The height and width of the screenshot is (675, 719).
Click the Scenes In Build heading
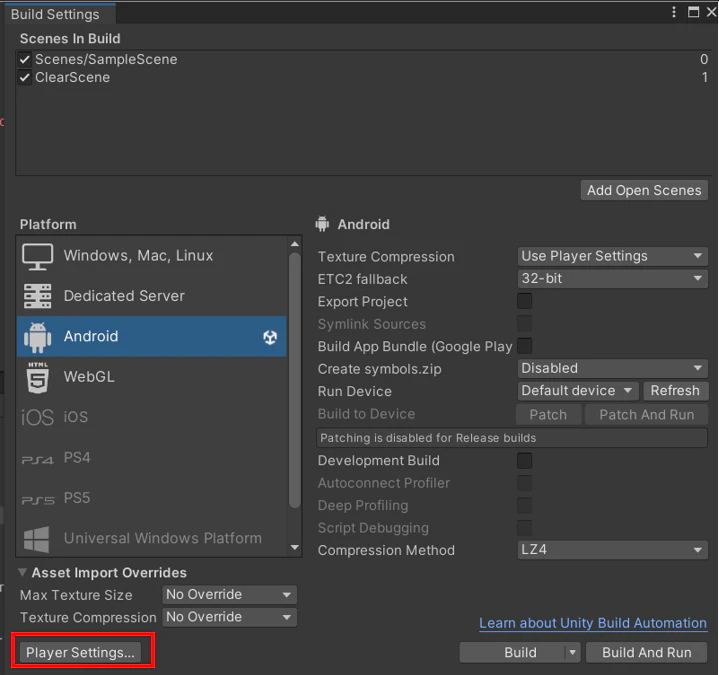70,39
